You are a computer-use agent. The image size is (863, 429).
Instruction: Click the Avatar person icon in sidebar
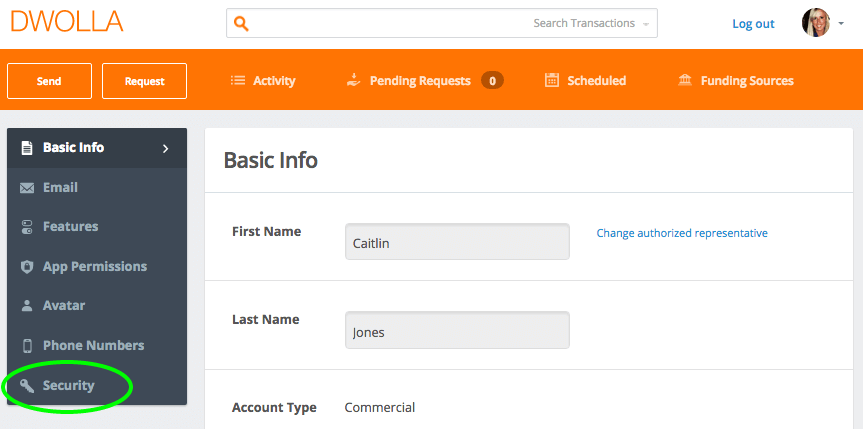click(27, 306)
